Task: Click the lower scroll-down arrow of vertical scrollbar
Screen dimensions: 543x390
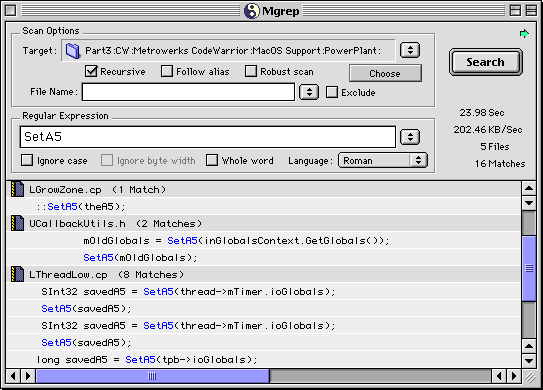Action: point(529,361)
